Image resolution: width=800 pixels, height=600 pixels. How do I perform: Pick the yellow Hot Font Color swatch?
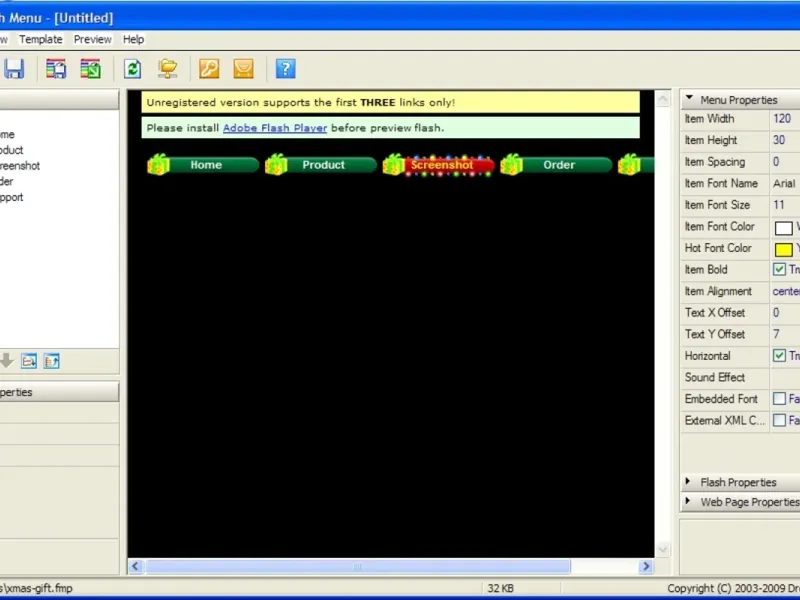click(783, 249)
